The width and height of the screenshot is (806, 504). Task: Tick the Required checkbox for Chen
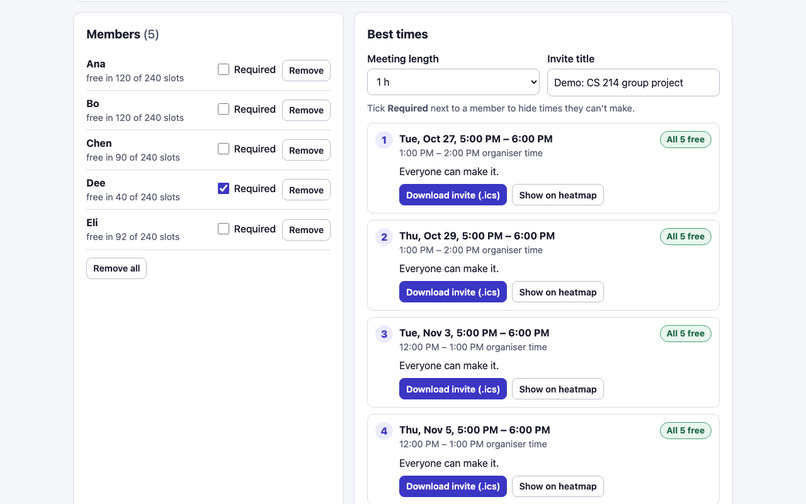point(223,149)
